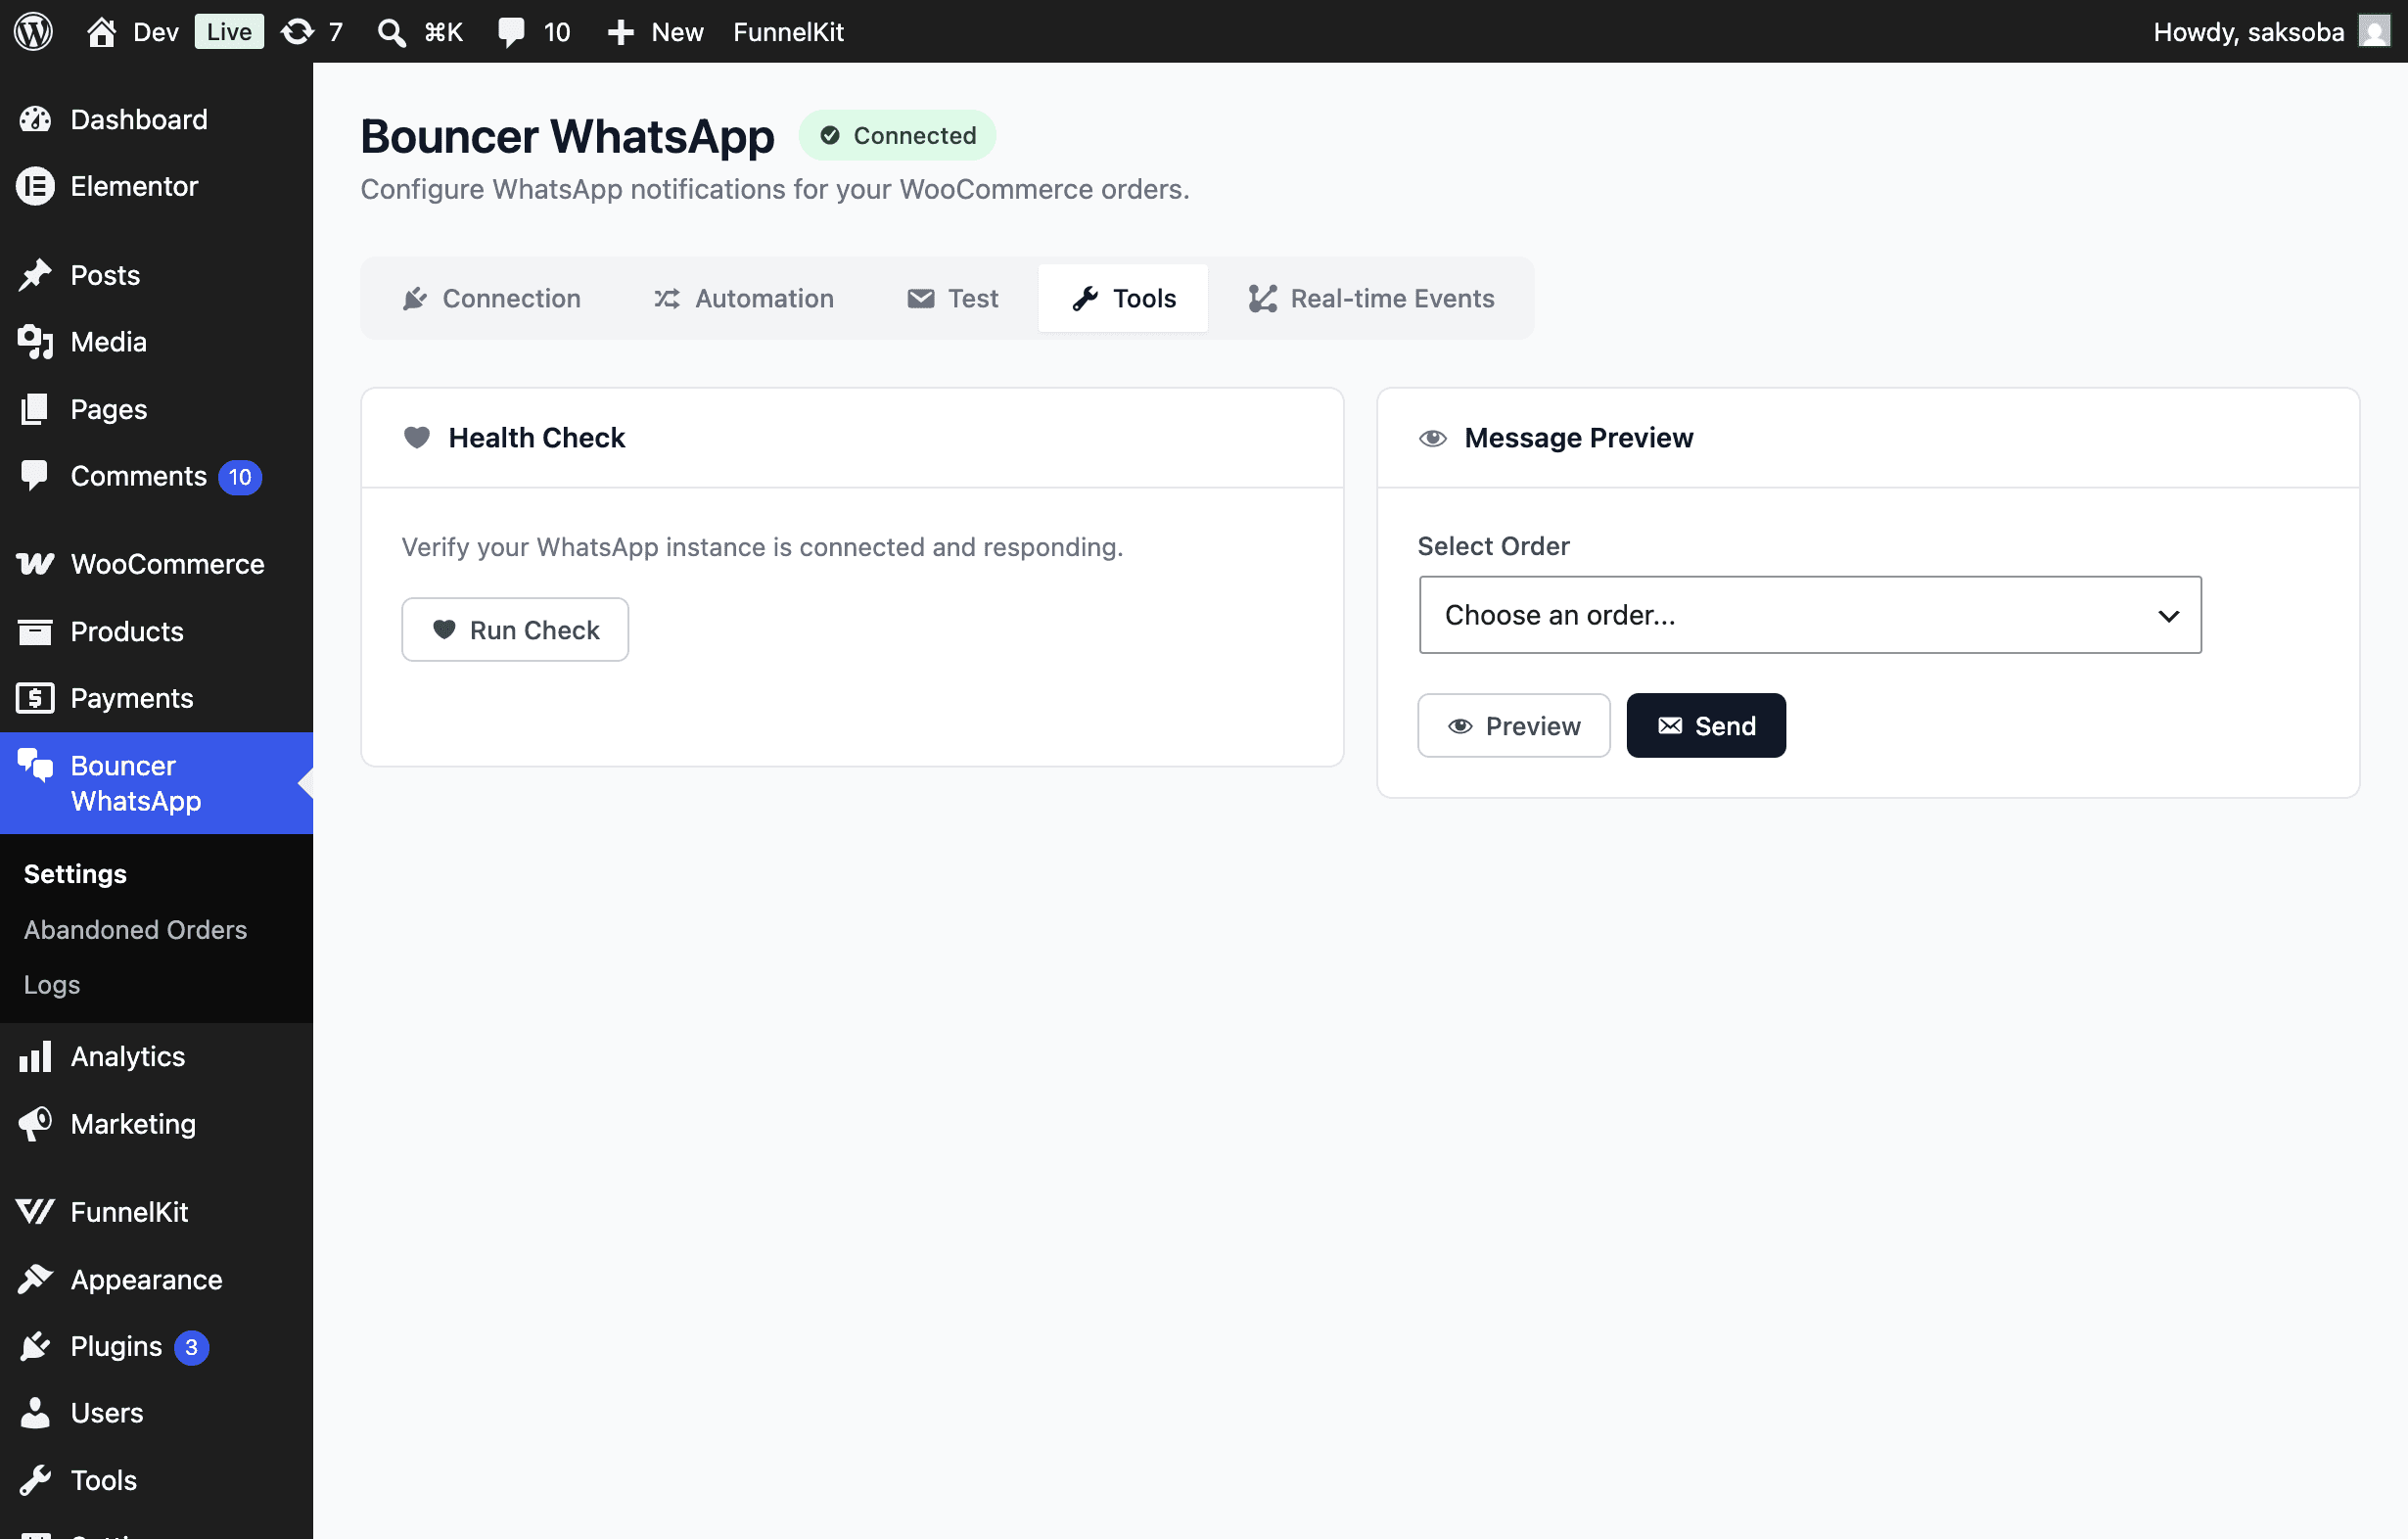
Task: Open the Logs submenu item
Action: pyautogui.click(x=52, y=985)
